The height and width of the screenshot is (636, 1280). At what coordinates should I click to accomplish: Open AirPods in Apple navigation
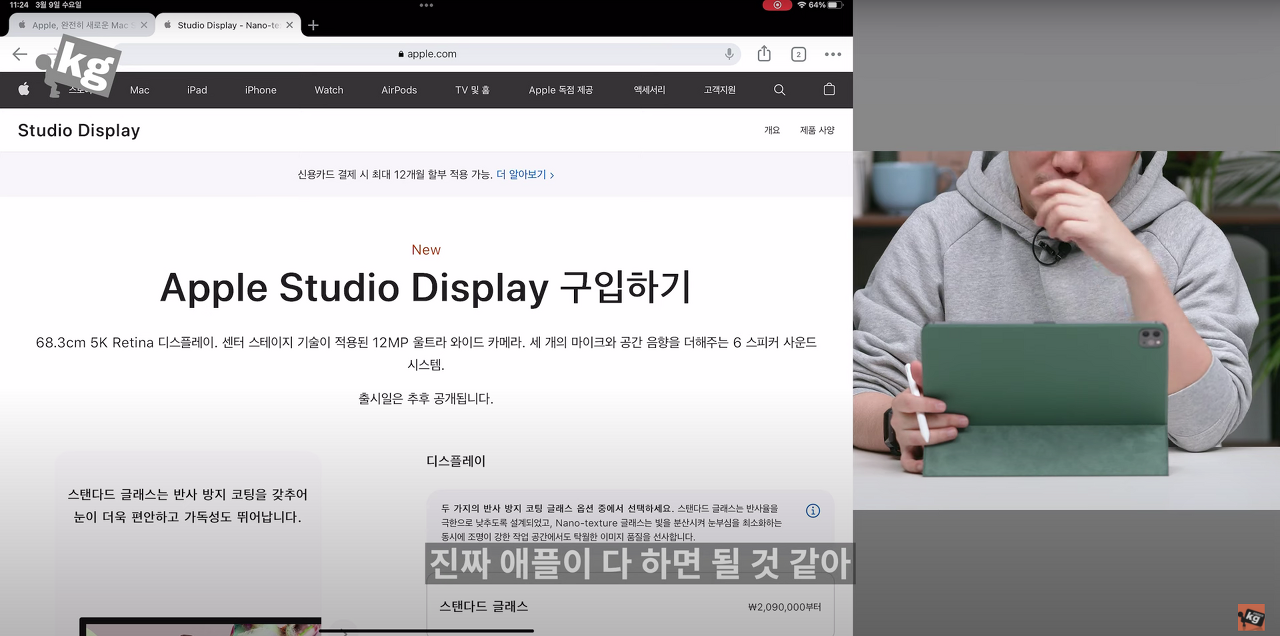pyautogui.click(x=399, y=90)
